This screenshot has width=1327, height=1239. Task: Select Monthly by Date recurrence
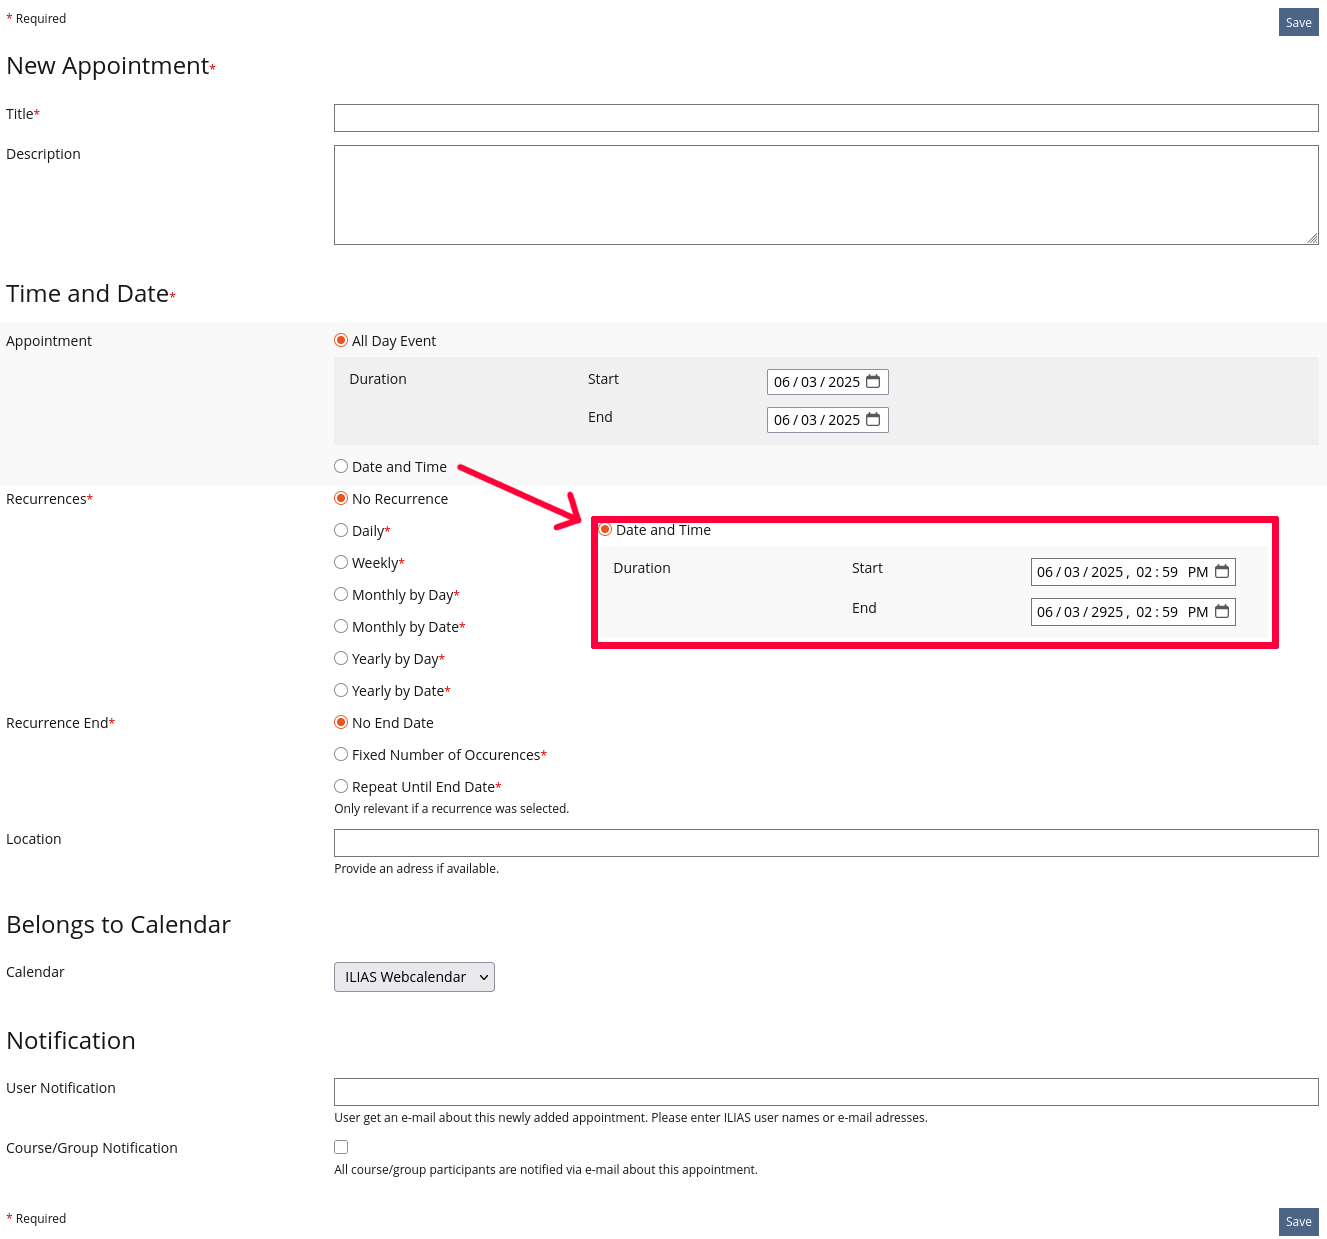341,627
